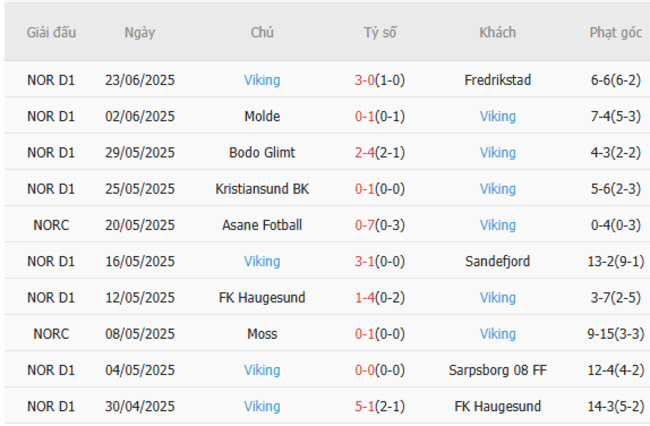
Task: Open the 5-1(2-1) score result
Action: (380, 406)
